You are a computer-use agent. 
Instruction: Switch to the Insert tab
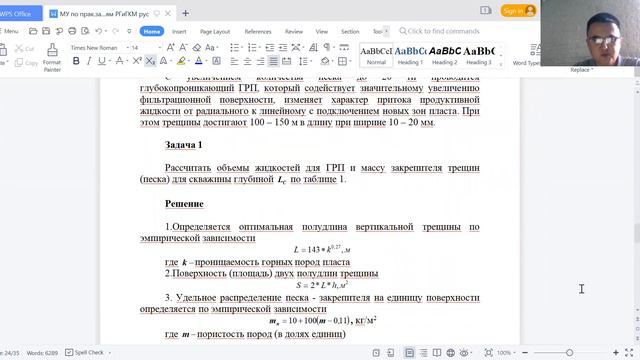coord(179,31)
